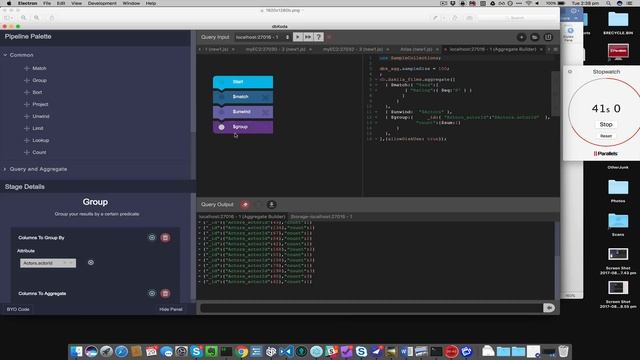Open the File menu
This screenshot has height=360, width=640.
tap(47, 3)
